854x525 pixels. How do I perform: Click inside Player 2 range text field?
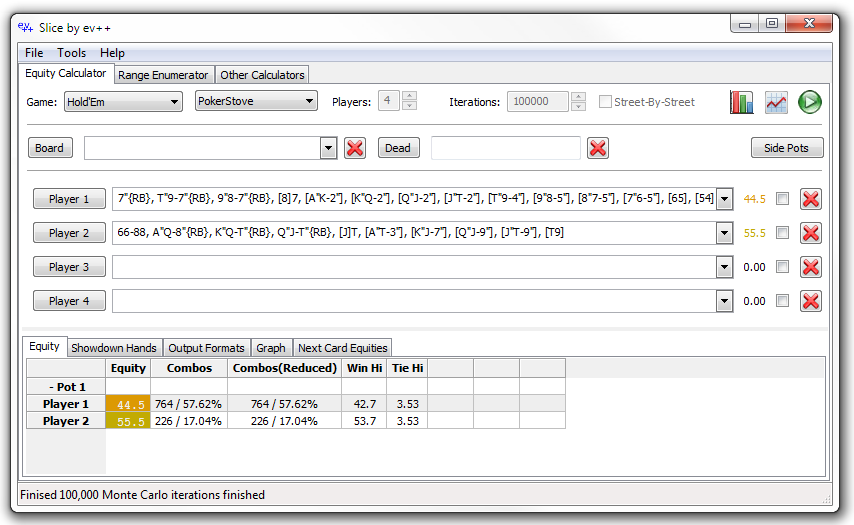tap(414, 233)
